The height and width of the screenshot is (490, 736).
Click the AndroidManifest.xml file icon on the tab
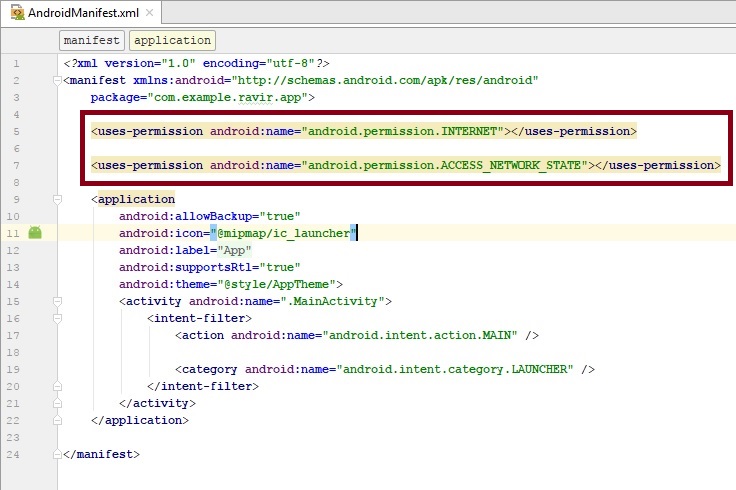(x=17, y=13)
